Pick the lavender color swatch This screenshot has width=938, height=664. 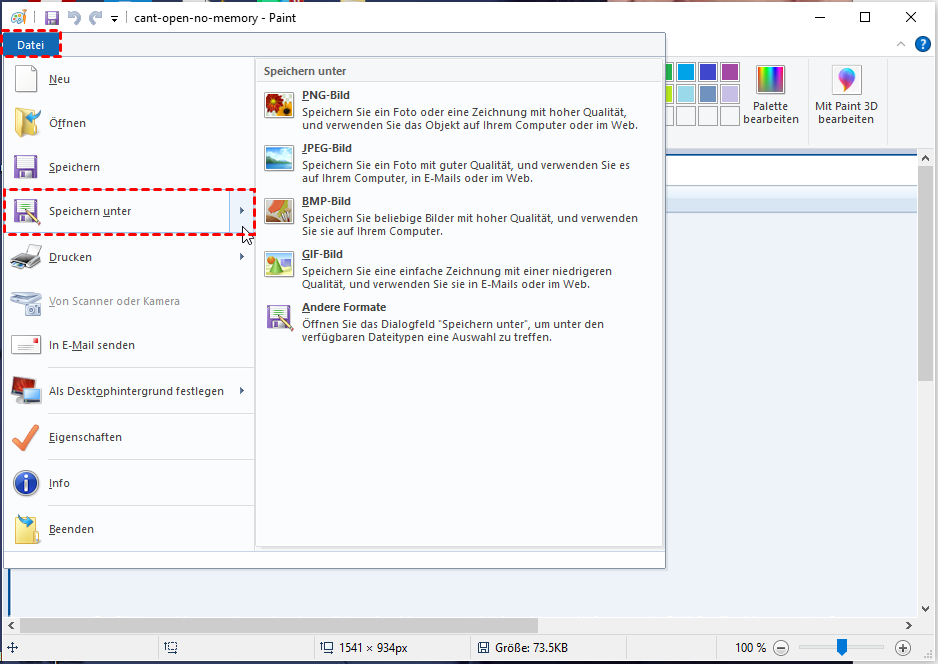click(x=730, y=94)
